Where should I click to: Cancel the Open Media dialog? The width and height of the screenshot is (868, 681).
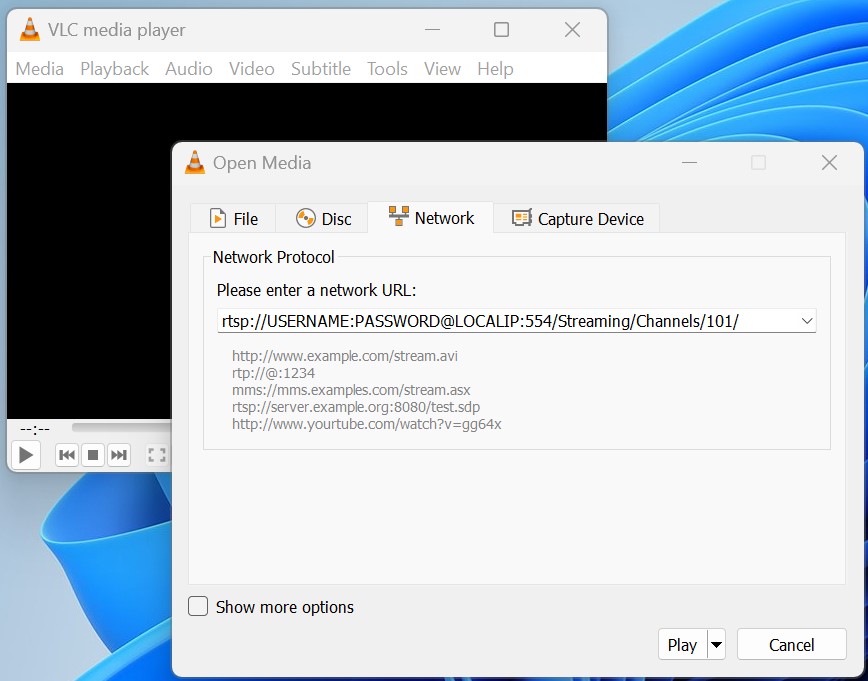point(791,645)
